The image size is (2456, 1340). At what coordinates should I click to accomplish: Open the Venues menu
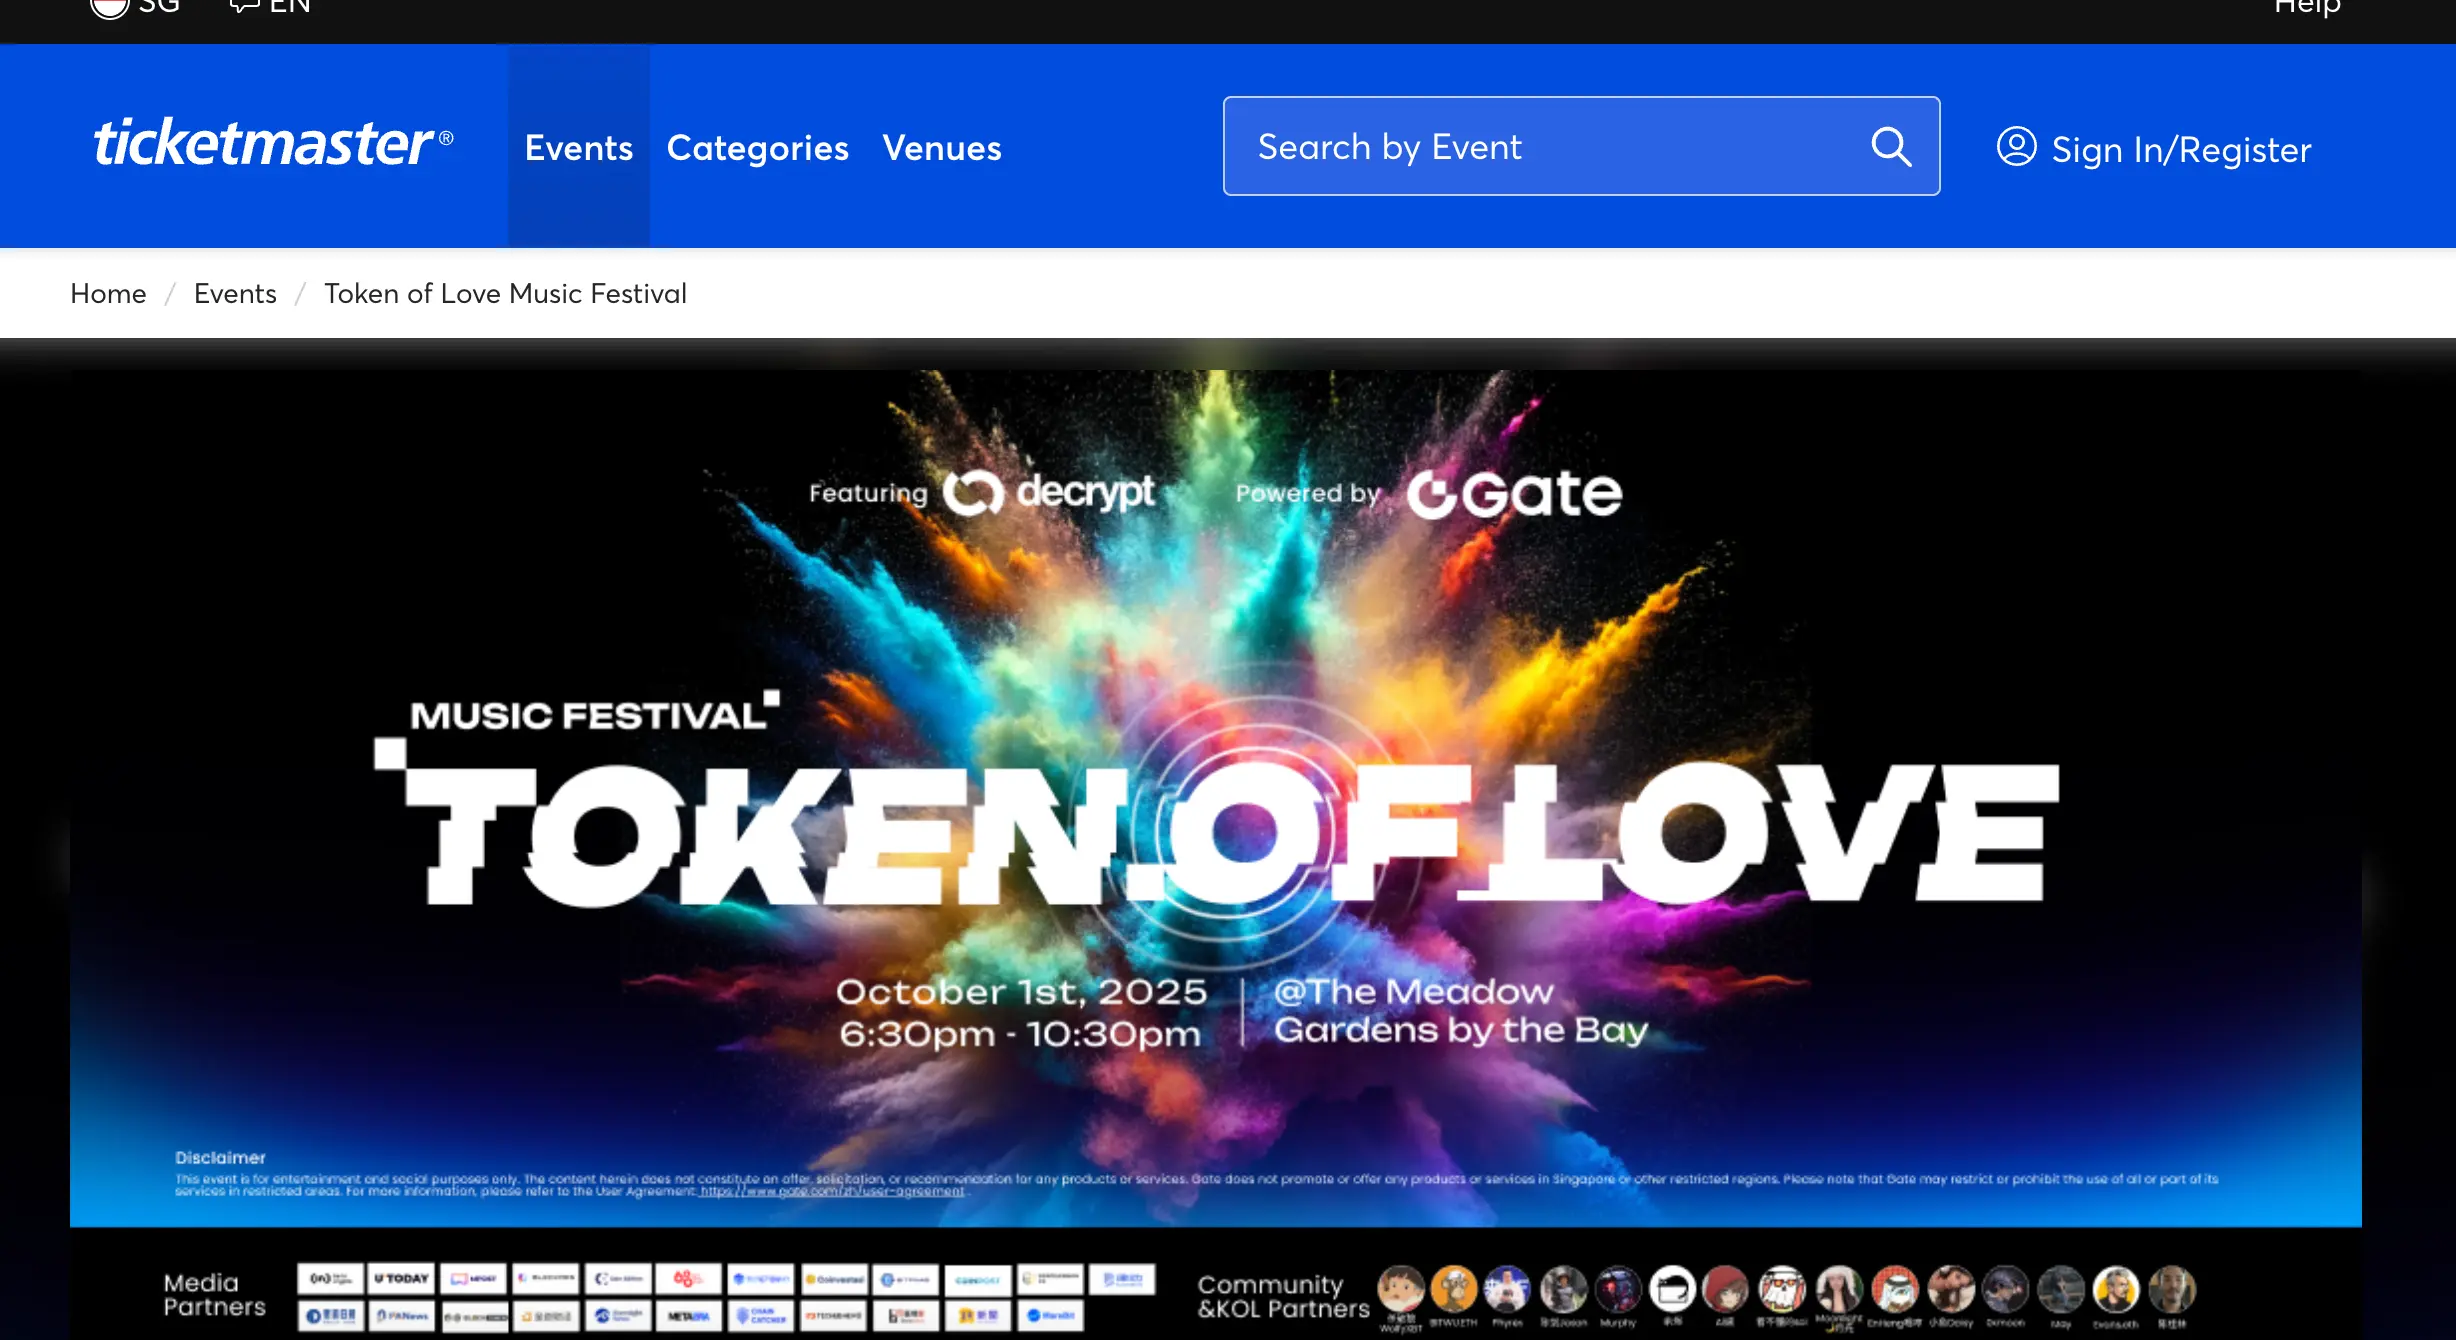pos(942,147)
